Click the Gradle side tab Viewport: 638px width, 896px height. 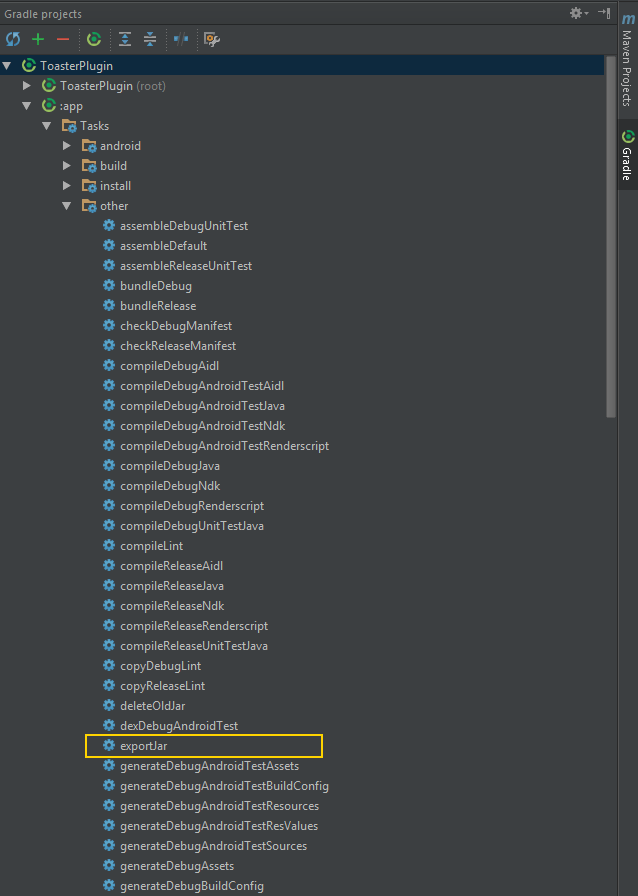point(627,155)
